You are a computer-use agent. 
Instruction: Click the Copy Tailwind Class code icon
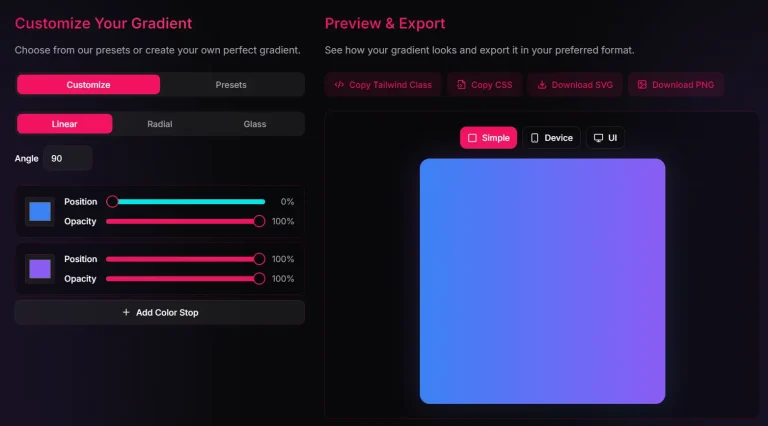339,85
